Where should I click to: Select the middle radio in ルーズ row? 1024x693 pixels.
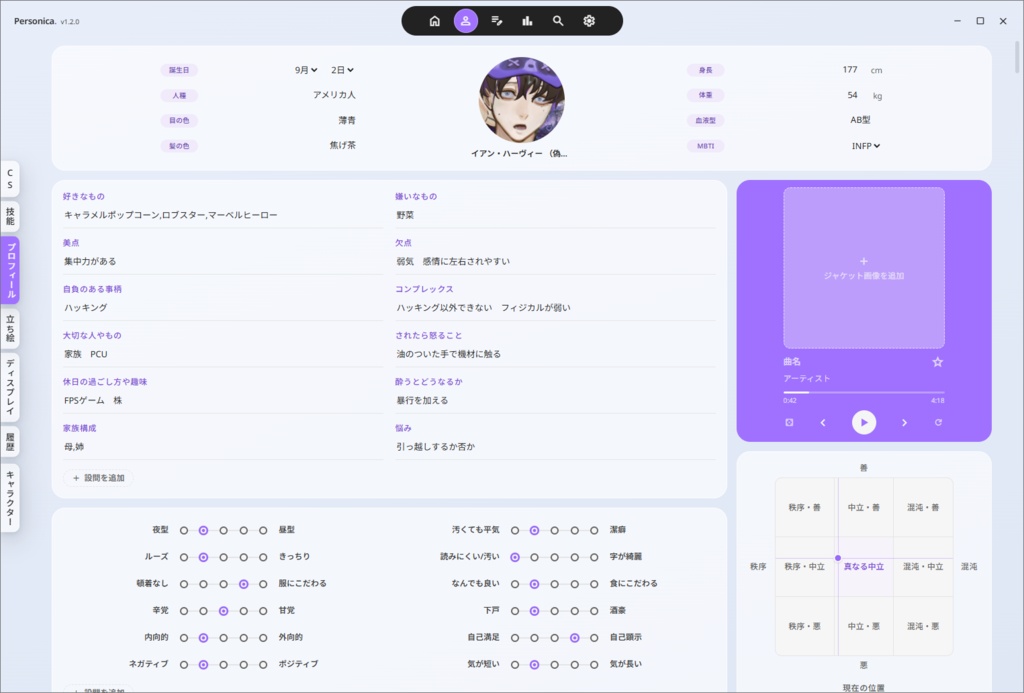tap(223, 557)
